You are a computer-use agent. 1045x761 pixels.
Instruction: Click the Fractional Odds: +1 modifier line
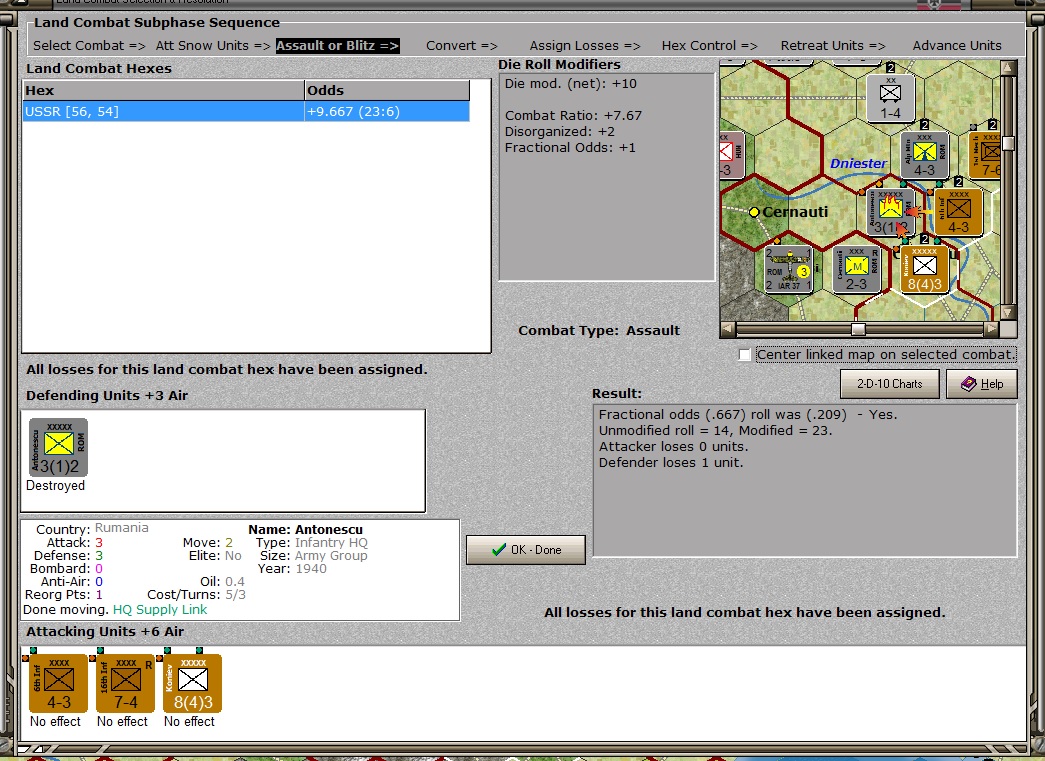click(x=570, y=147)
